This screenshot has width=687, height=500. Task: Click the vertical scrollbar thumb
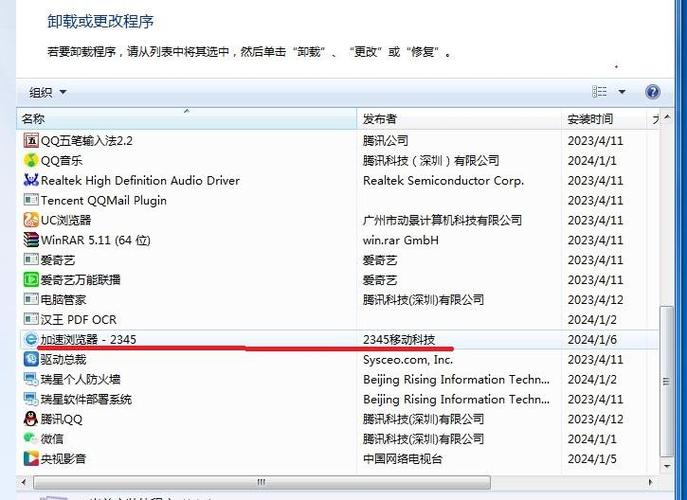point(666,381)
